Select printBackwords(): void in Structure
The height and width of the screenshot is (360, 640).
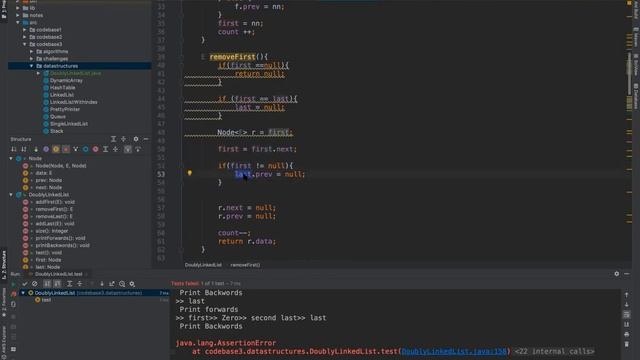point(62,245)
